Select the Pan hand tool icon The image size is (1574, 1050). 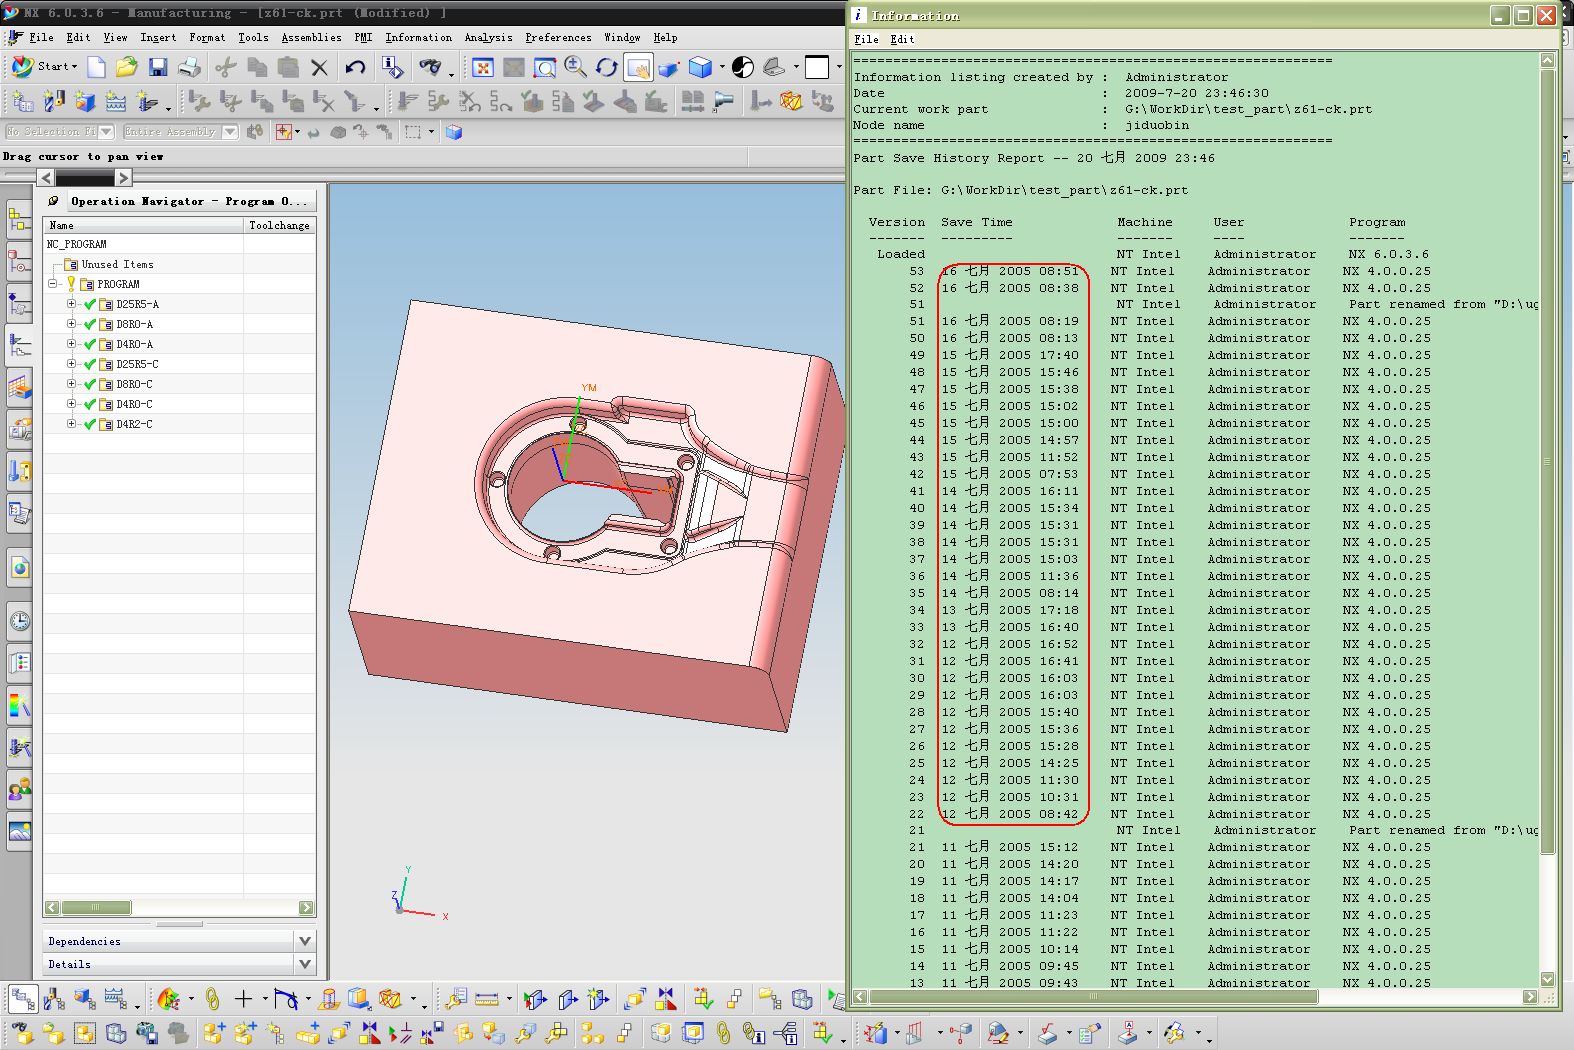click(x=638, y=67)
